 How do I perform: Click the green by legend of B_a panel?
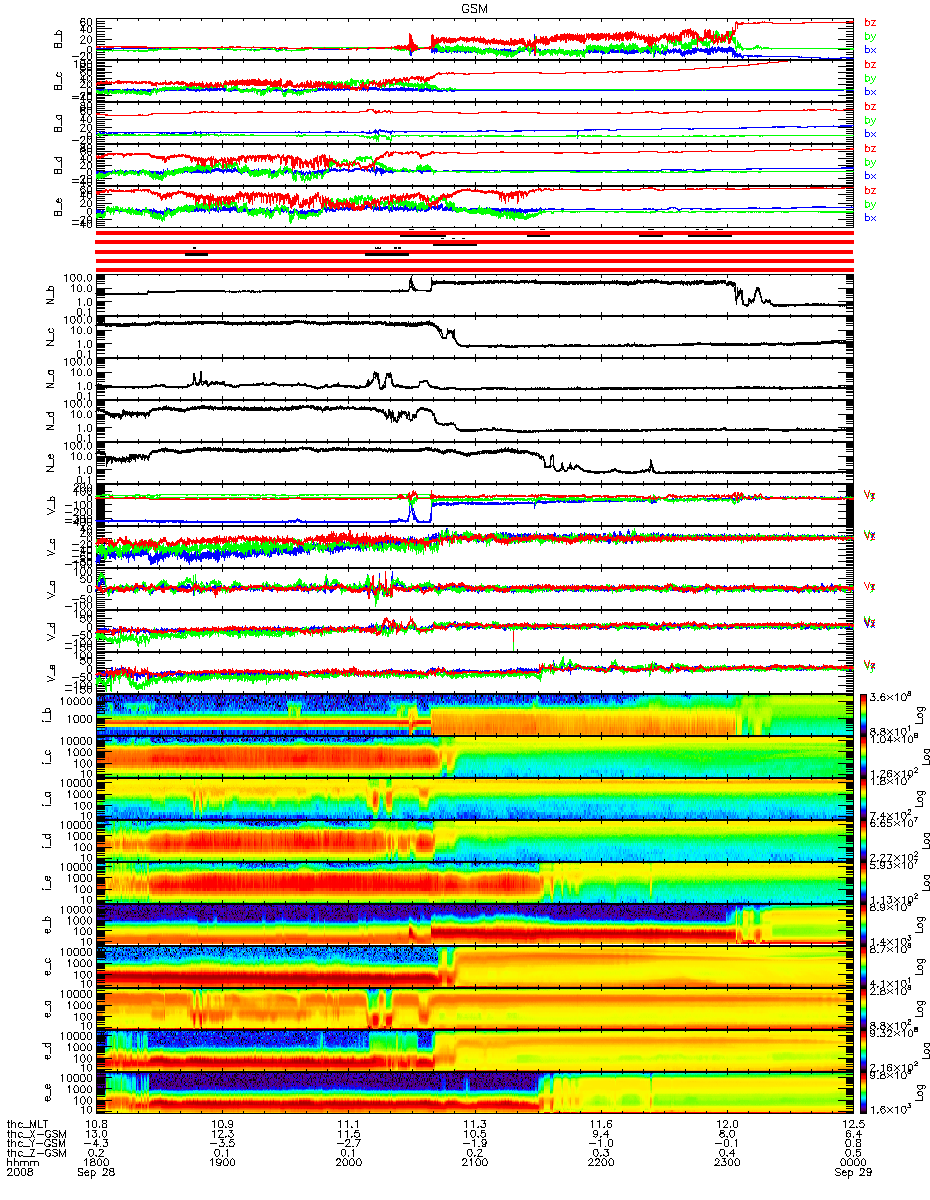(x=870, y=120)
